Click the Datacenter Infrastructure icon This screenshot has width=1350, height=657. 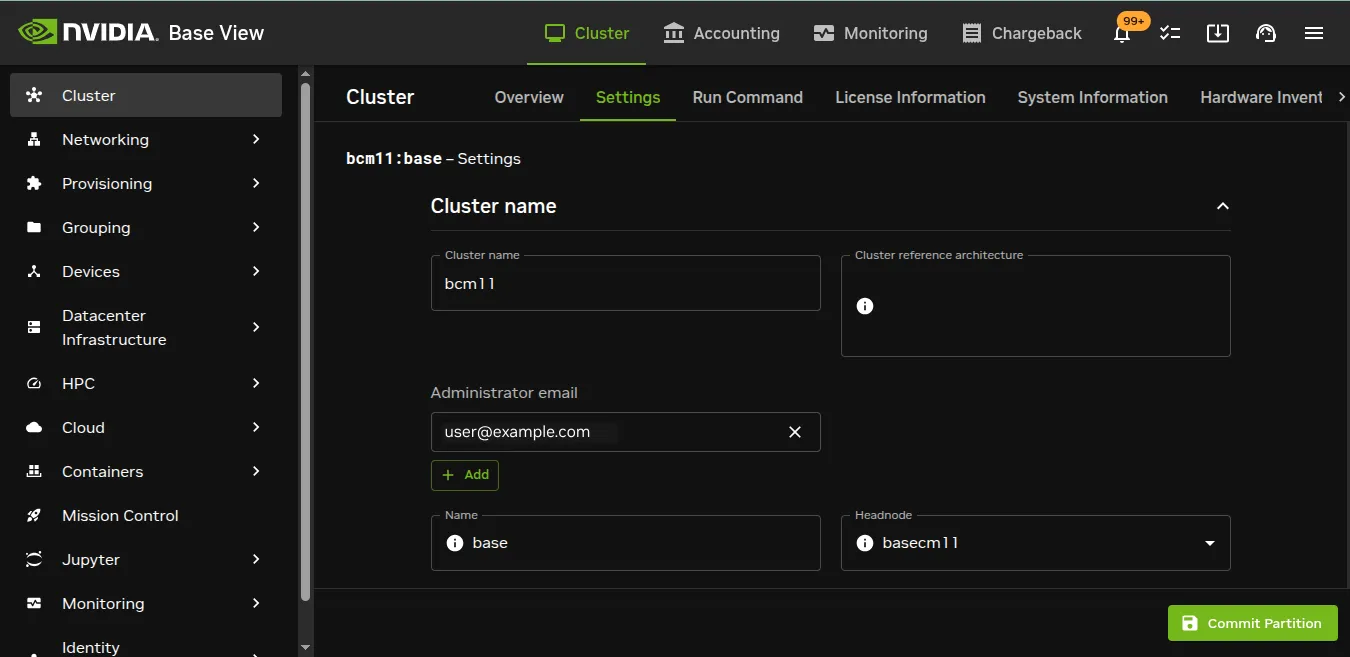(x=34, y=327)
